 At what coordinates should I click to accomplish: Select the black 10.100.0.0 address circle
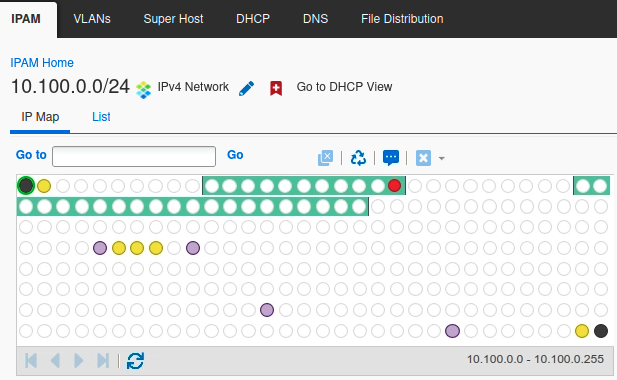pyautogui.click(x=26, y=185)
